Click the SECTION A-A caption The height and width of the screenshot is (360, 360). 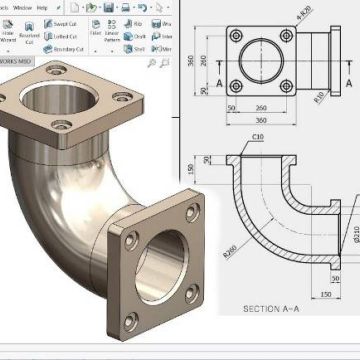point(271,309)
